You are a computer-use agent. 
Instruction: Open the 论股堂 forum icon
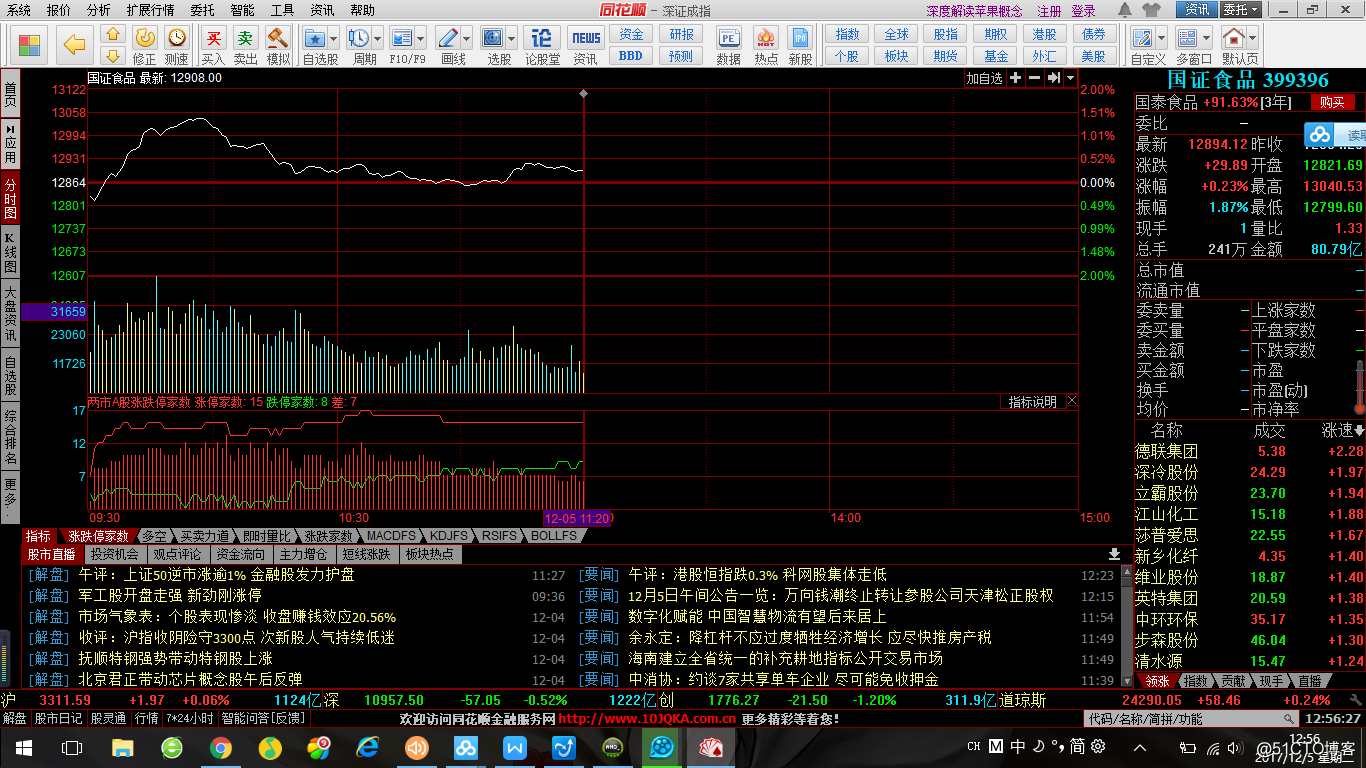542,38
